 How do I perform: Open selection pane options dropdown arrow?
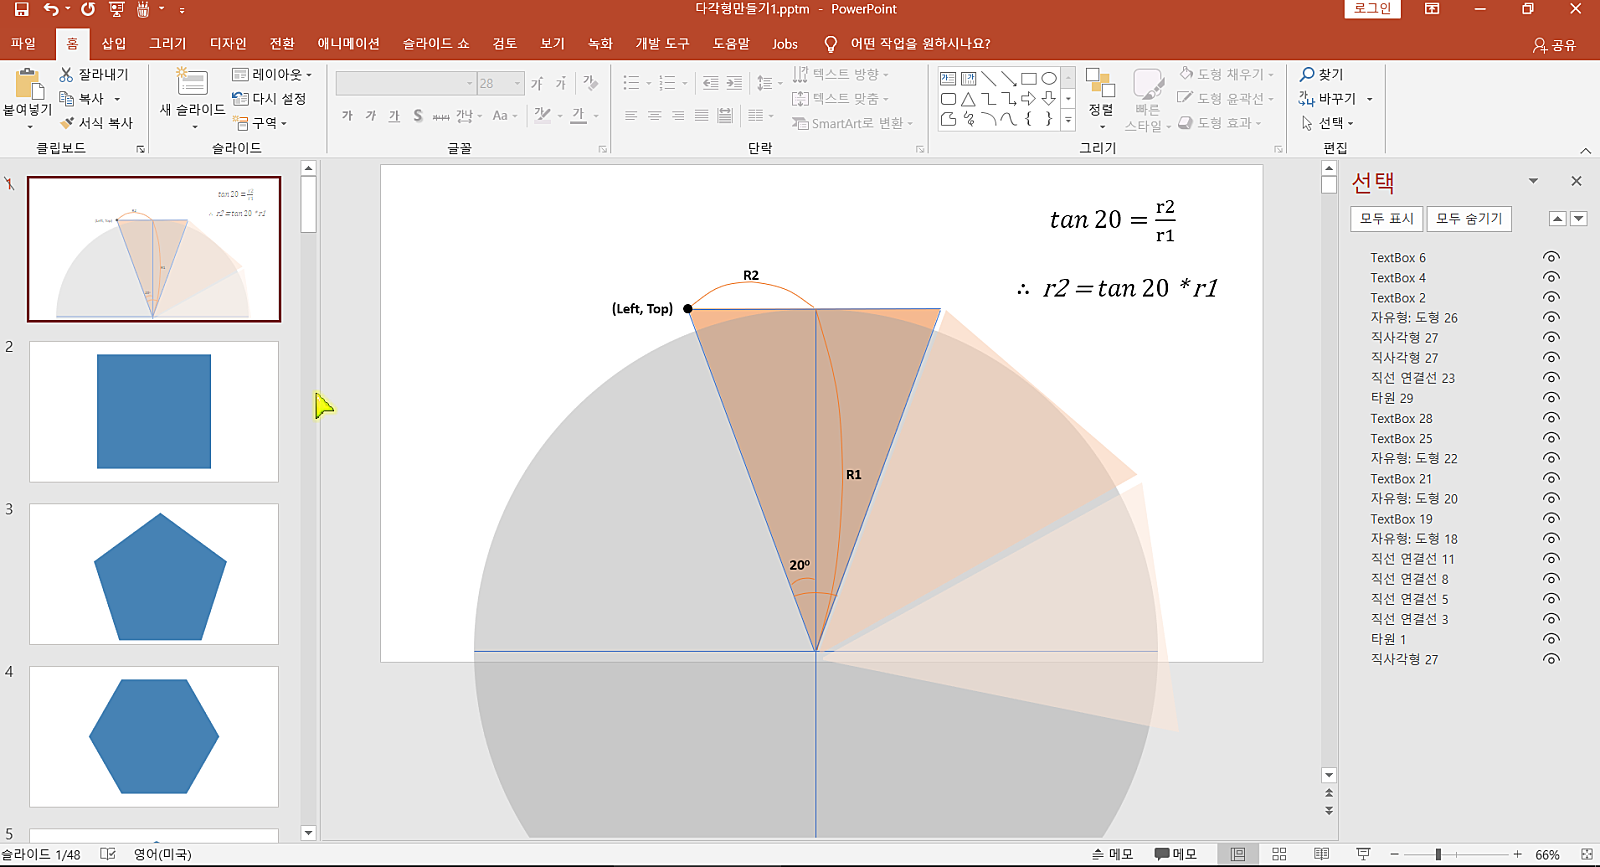tap(1533, 181)
